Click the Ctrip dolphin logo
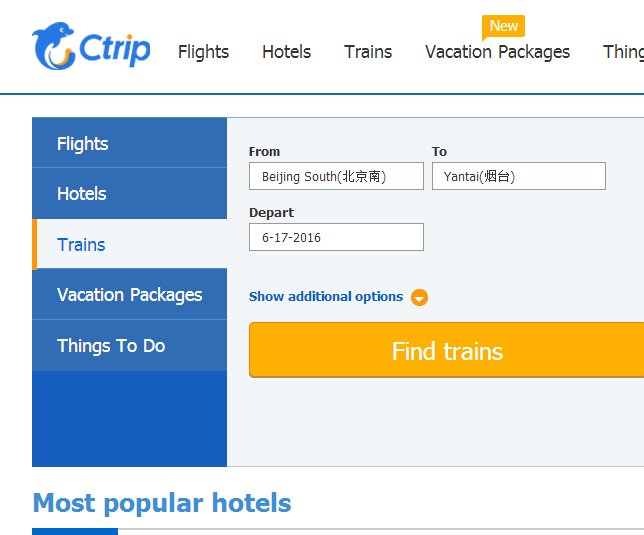 tap(53, 46)
